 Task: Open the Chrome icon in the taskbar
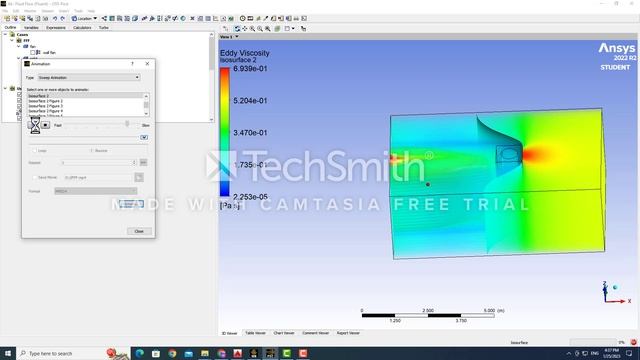[x=172, y=353]
